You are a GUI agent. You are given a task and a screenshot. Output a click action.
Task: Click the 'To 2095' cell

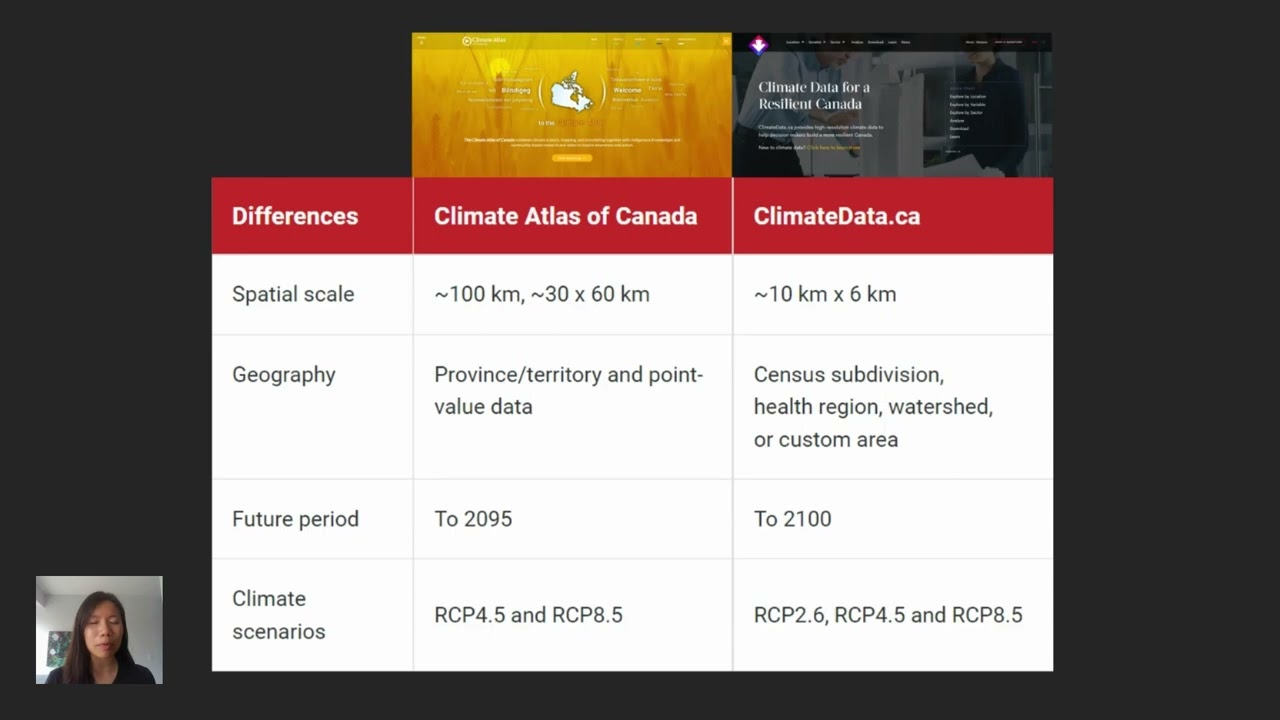click(x=573, y=519)
